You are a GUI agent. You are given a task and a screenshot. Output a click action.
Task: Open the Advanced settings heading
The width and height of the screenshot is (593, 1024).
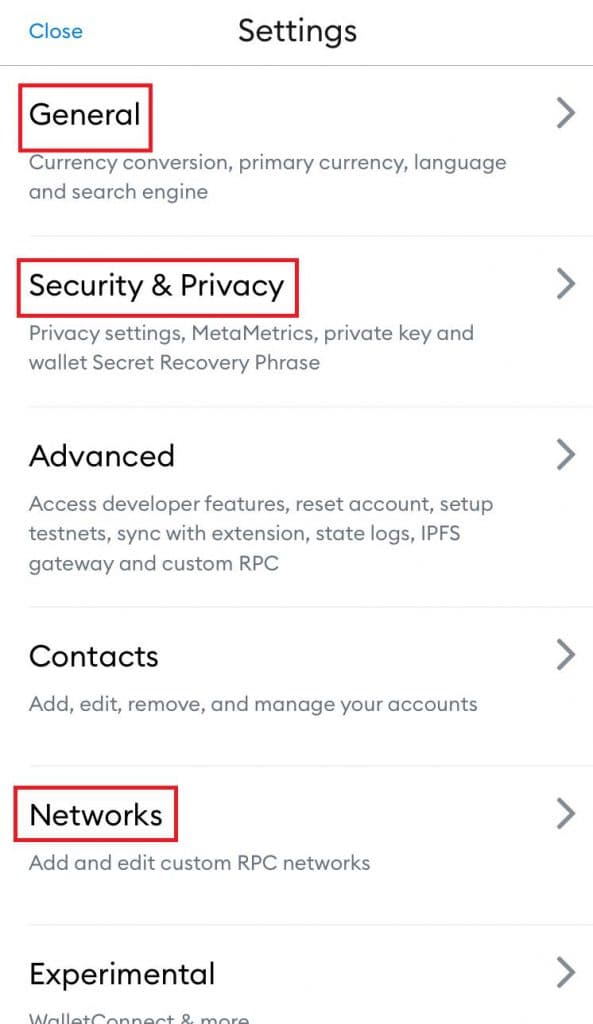[x=102, y=456]
